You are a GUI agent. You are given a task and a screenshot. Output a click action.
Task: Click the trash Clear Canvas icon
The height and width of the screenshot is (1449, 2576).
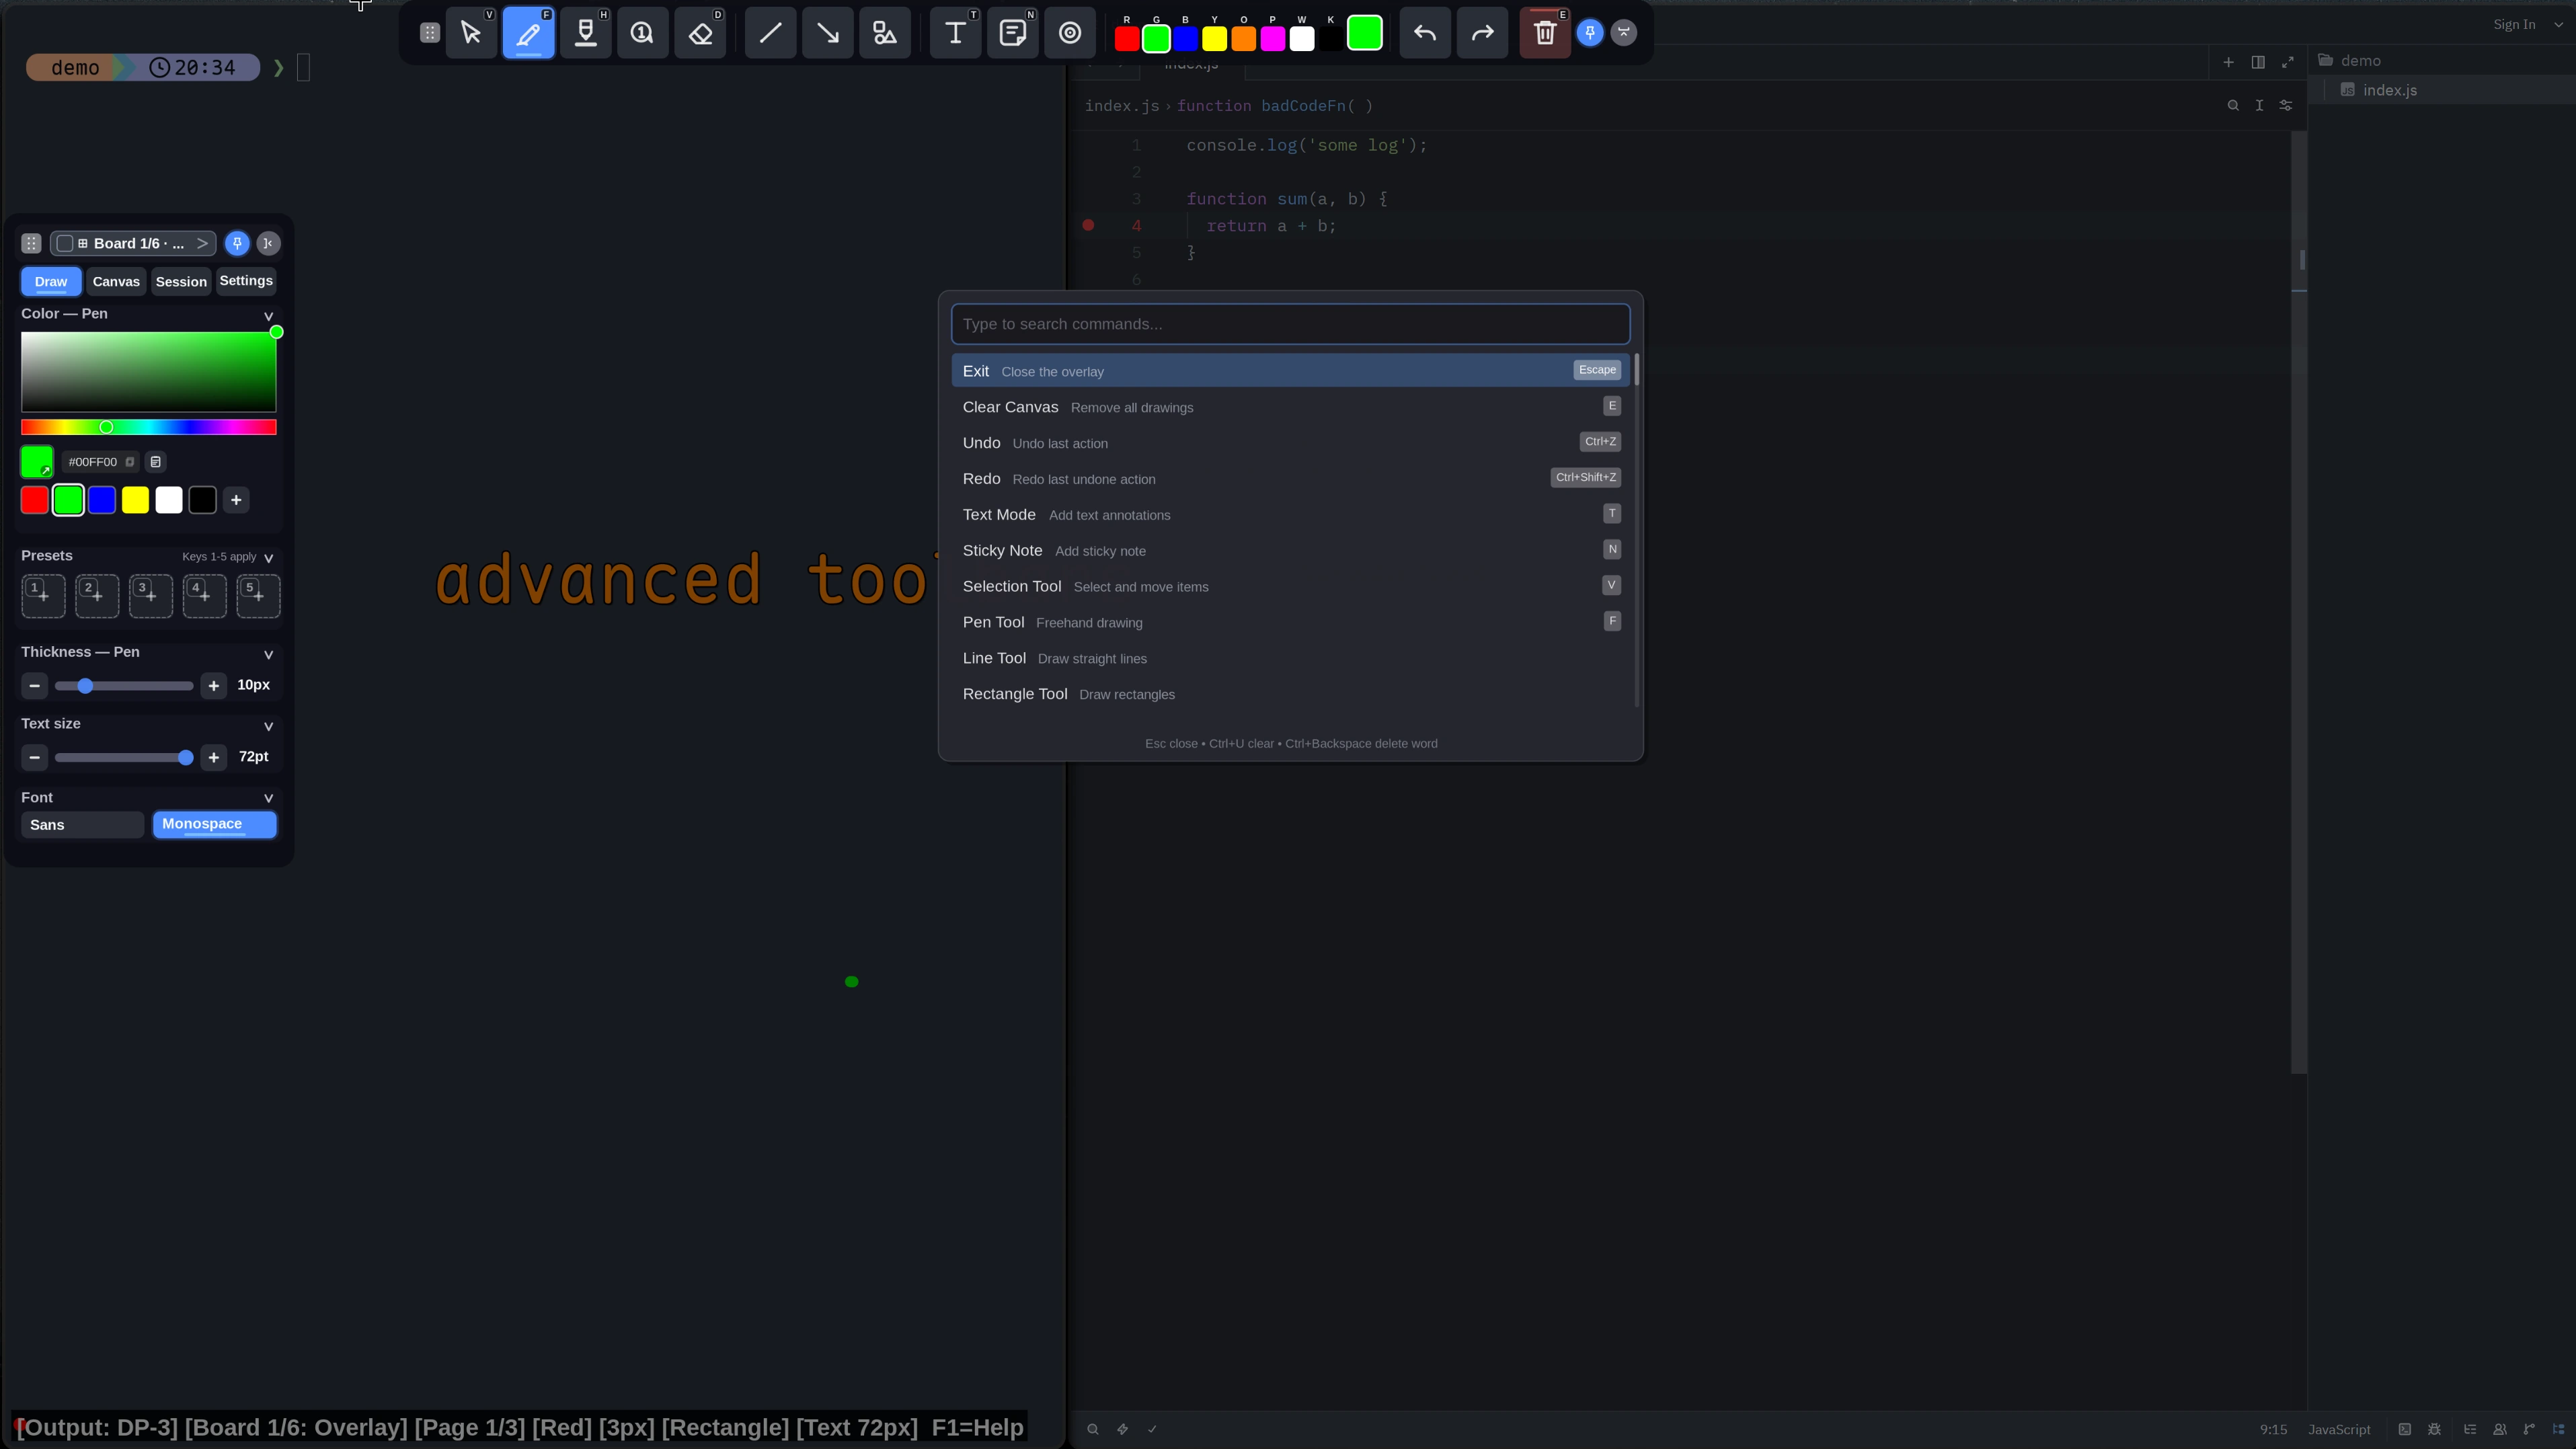click(1545, 34)
